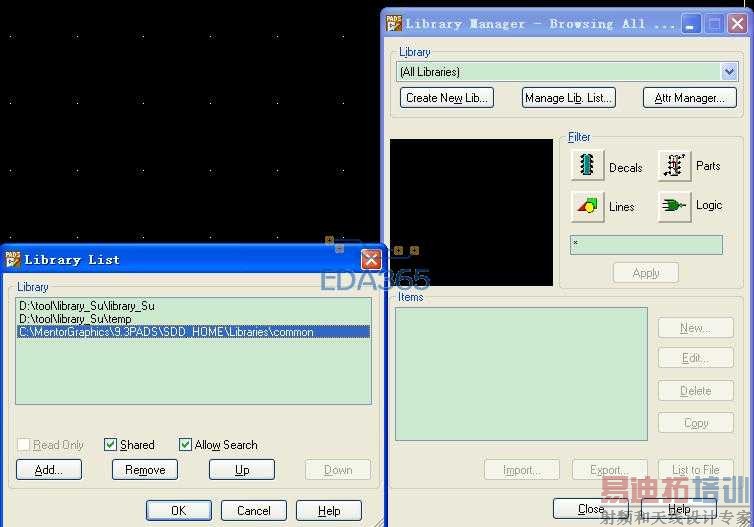The width and height of the screenshot is (754, 527).
Task: Click the filter text field with asterisk
Action: pos(646,245)
